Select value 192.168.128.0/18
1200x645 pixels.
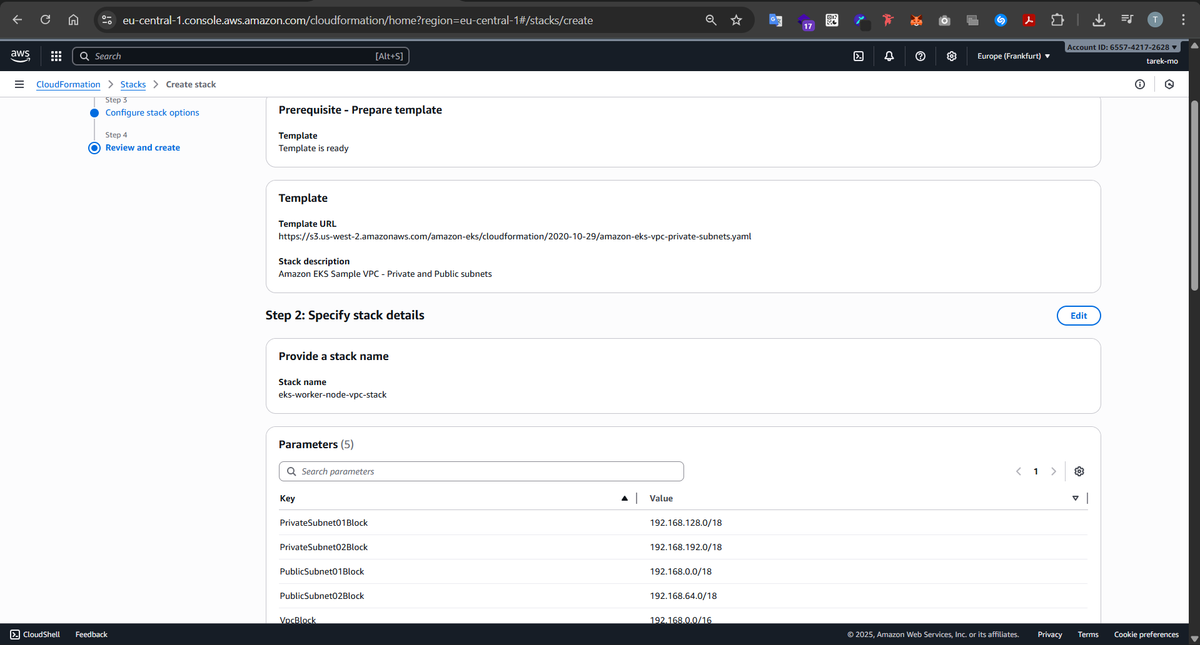[x=685, y=522]
